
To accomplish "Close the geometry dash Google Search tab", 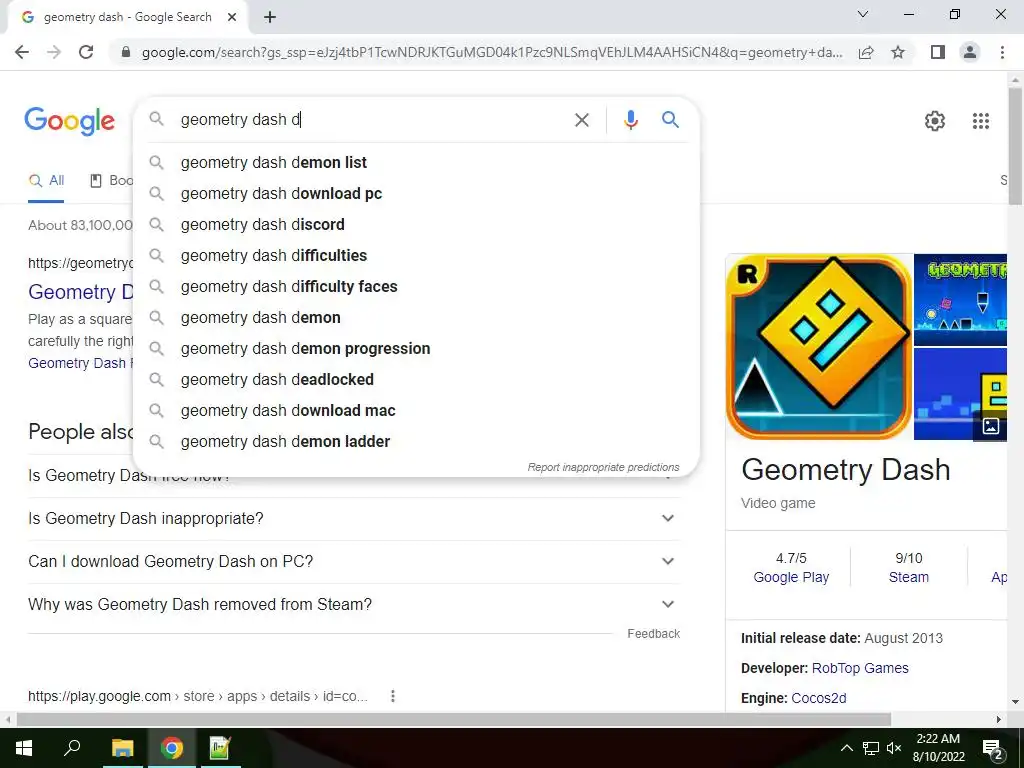I will coord(231,18).
